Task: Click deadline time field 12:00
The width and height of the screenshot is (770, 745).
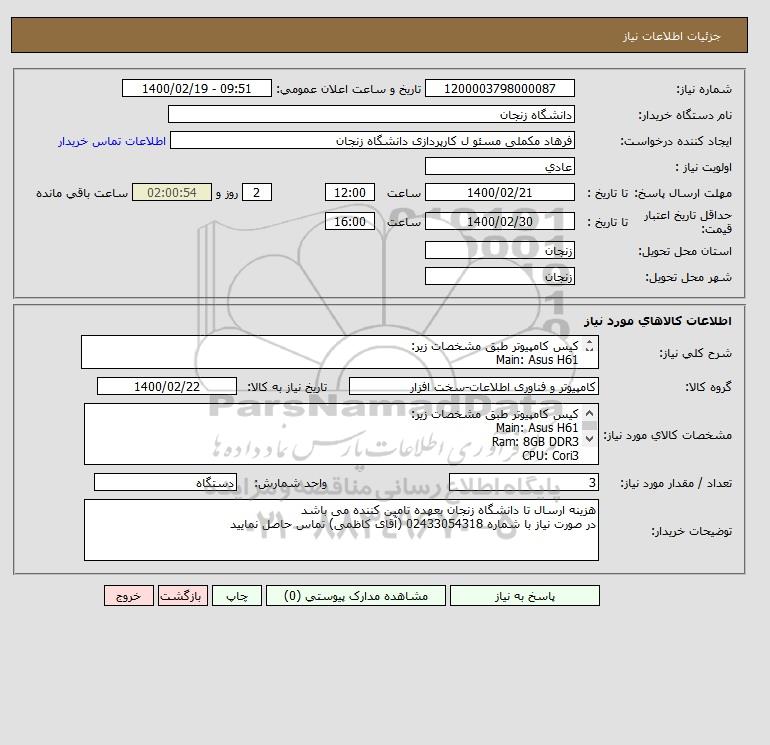Action: (x=350, y=193)
